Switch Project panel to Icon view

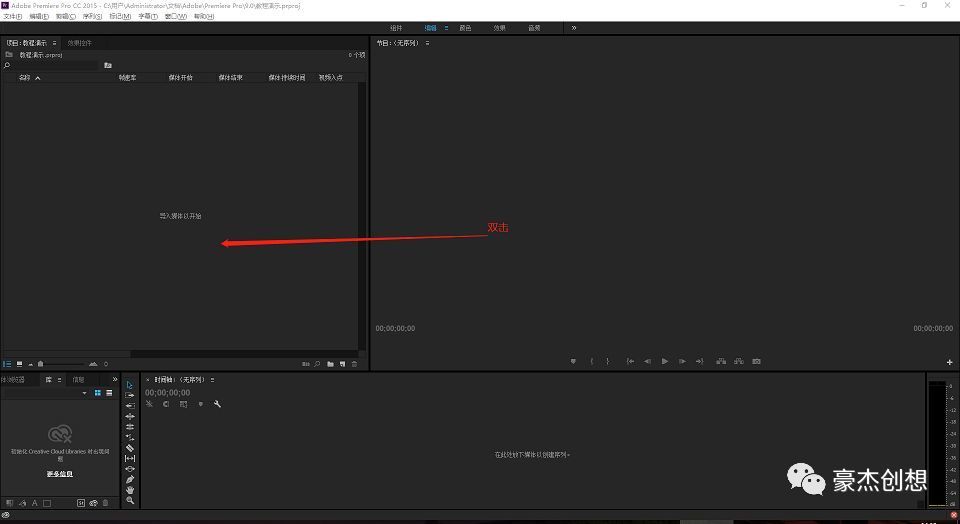[19, 364]
